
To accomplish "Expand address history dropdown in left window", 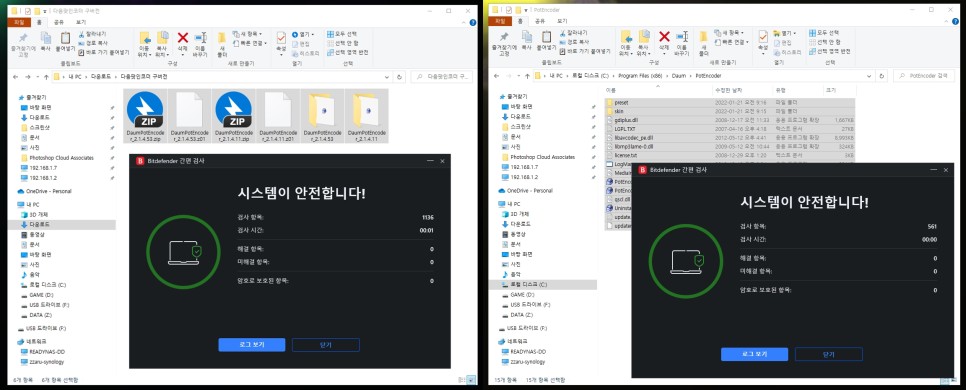I will [387, 77].
